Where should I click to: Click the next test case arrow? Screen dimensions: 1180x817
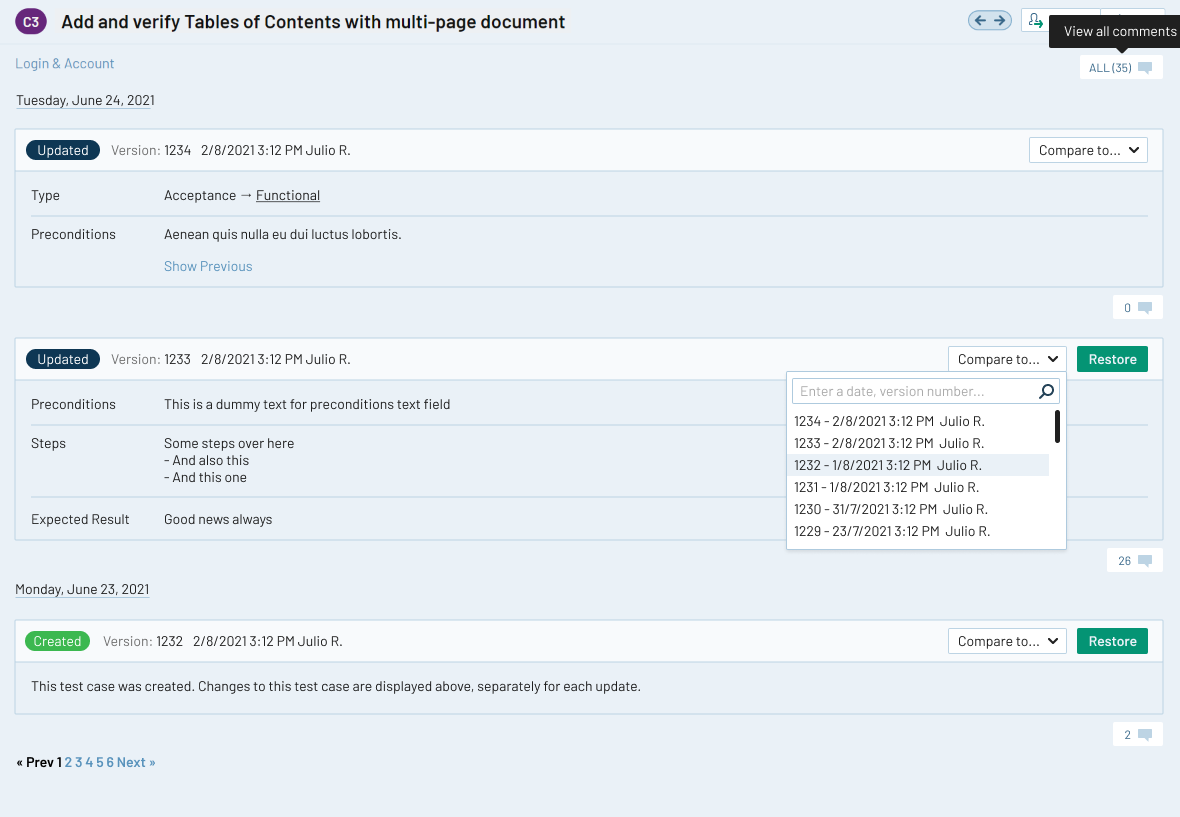pos(999,21)
